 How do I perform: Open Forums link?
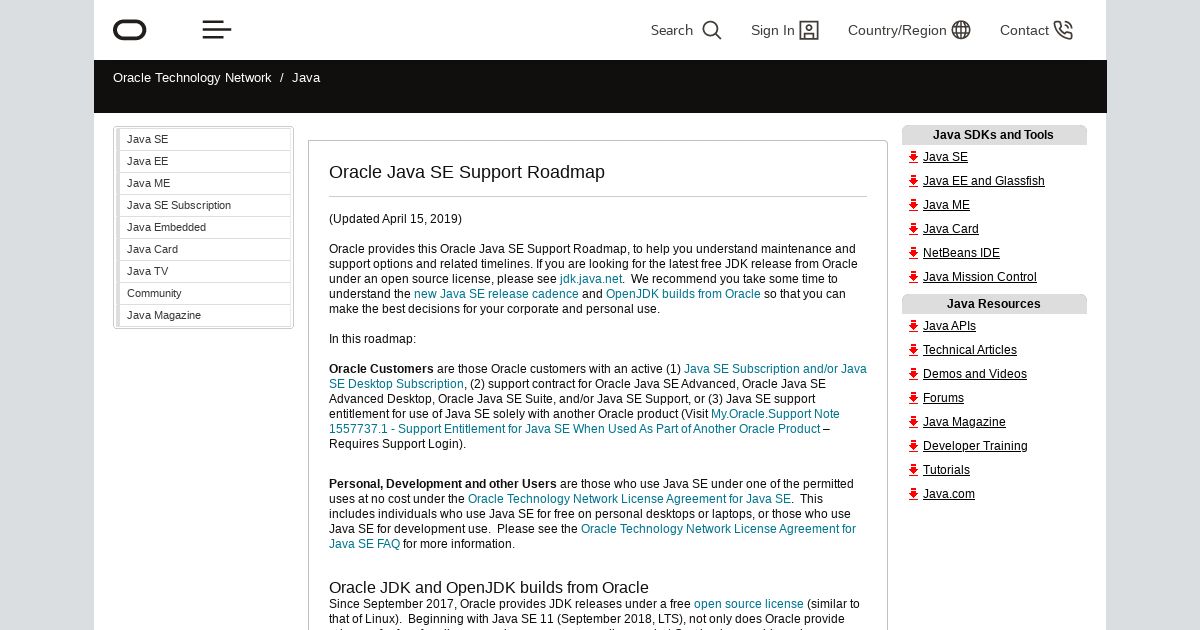tap(943, 398)
